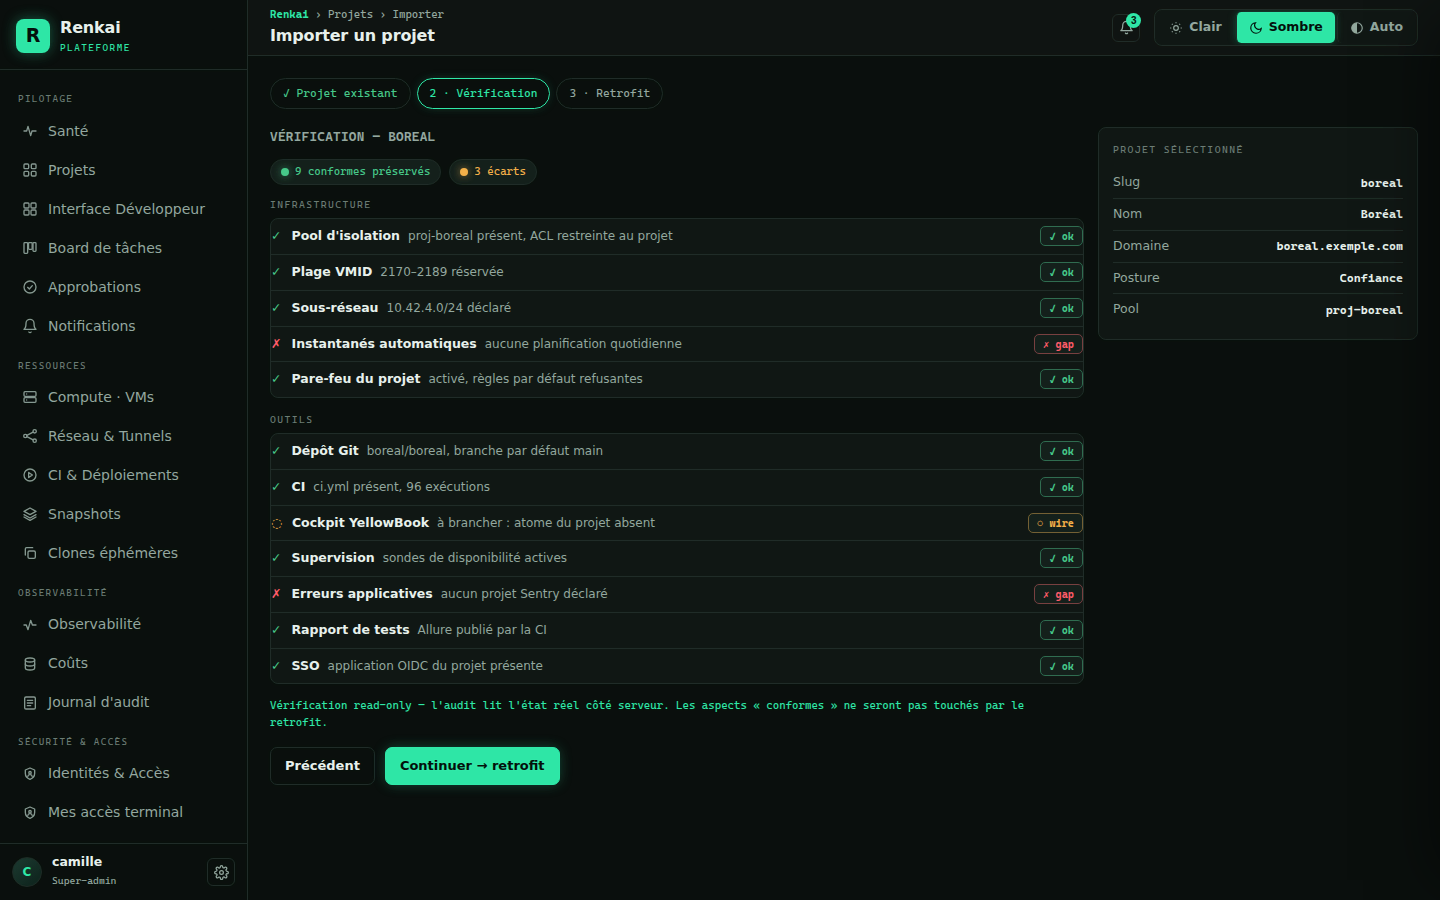This screenshot has width=1440, height=900.
Task: Click the Journal d'audit document icon
Action: (30, 702)
